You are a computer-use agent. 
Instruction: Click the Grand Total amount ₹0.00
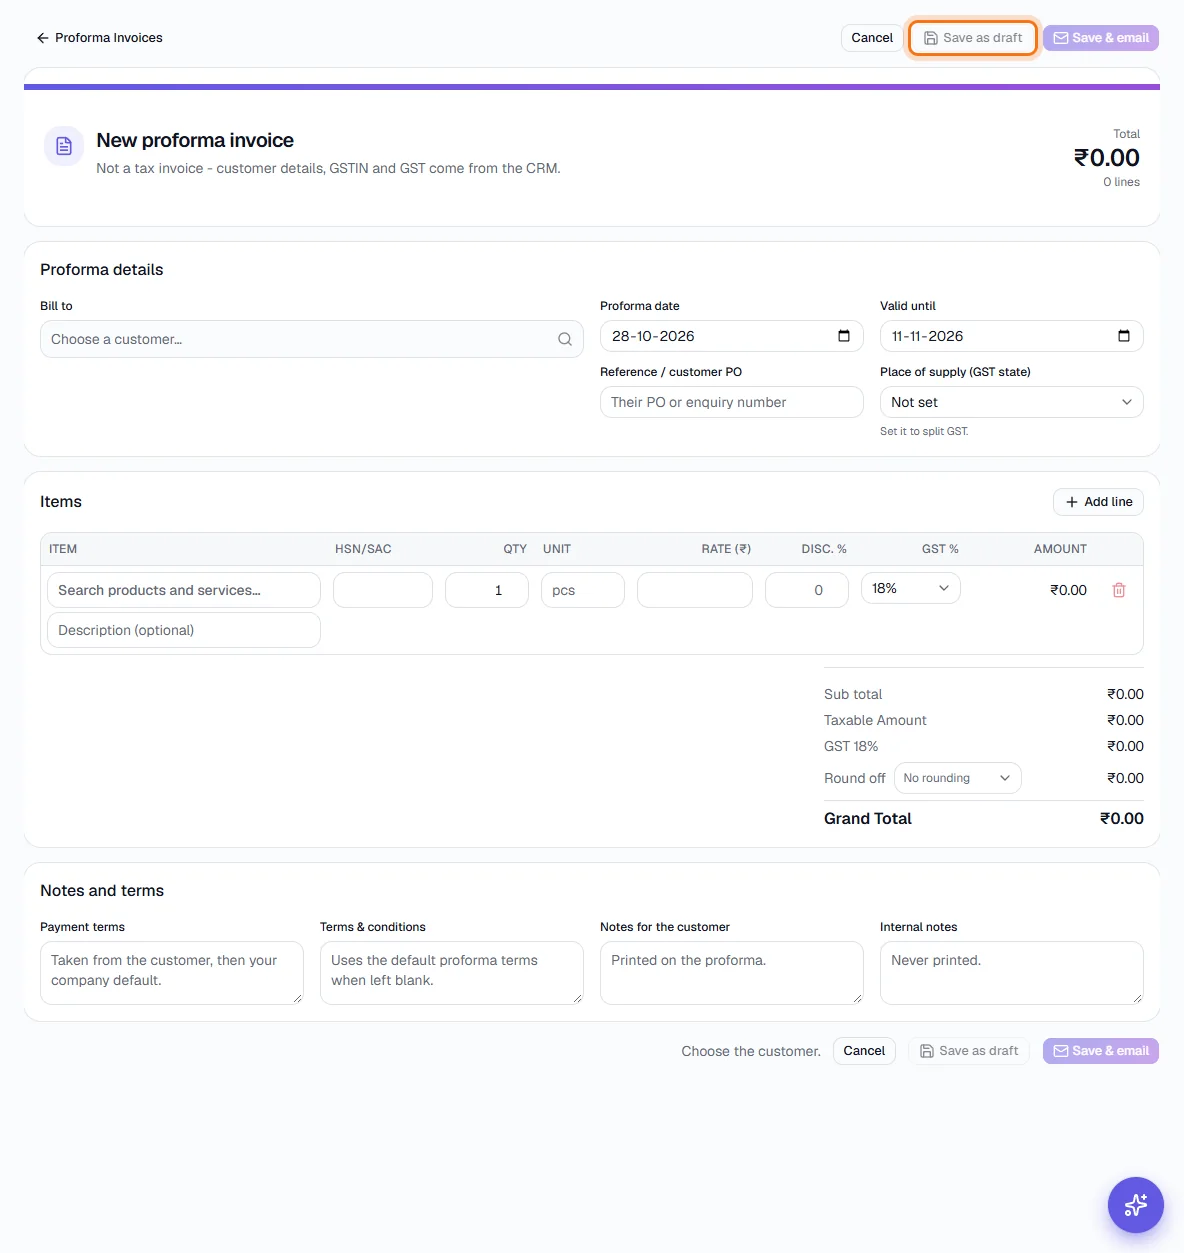click(x=1122, y=818)
